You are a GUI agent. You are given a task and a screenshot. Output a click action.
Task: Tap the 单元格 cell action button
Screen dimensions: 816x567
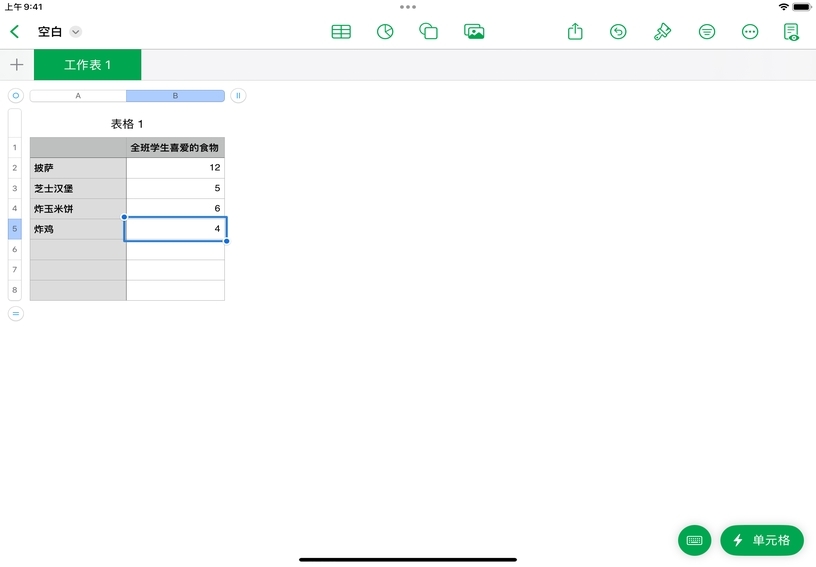(x=762, y=540)
